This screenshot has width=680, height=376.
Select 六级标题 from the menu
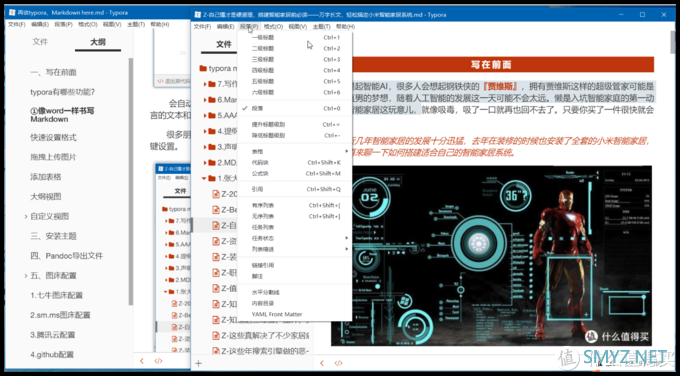(x=295, y=92)
